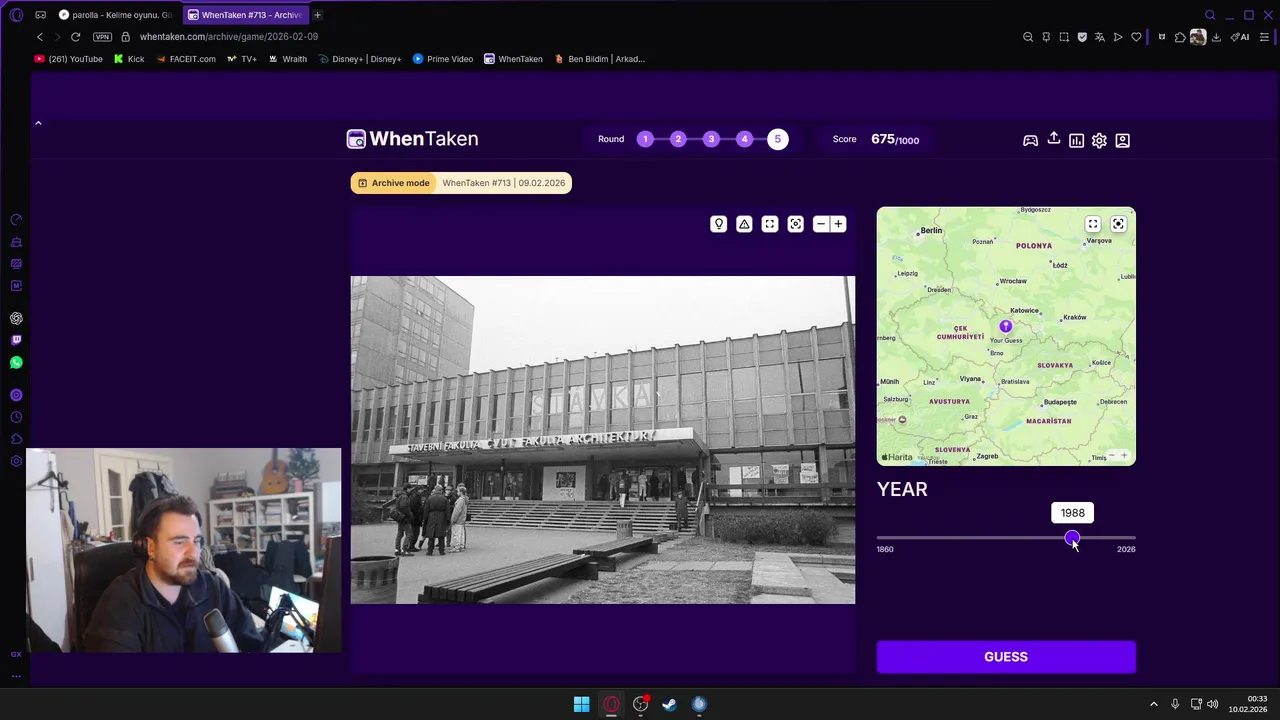Toggle the VPN badge in address bar
The height and width of the screenshot is (720, 1280).
click(x=102, y=37)
